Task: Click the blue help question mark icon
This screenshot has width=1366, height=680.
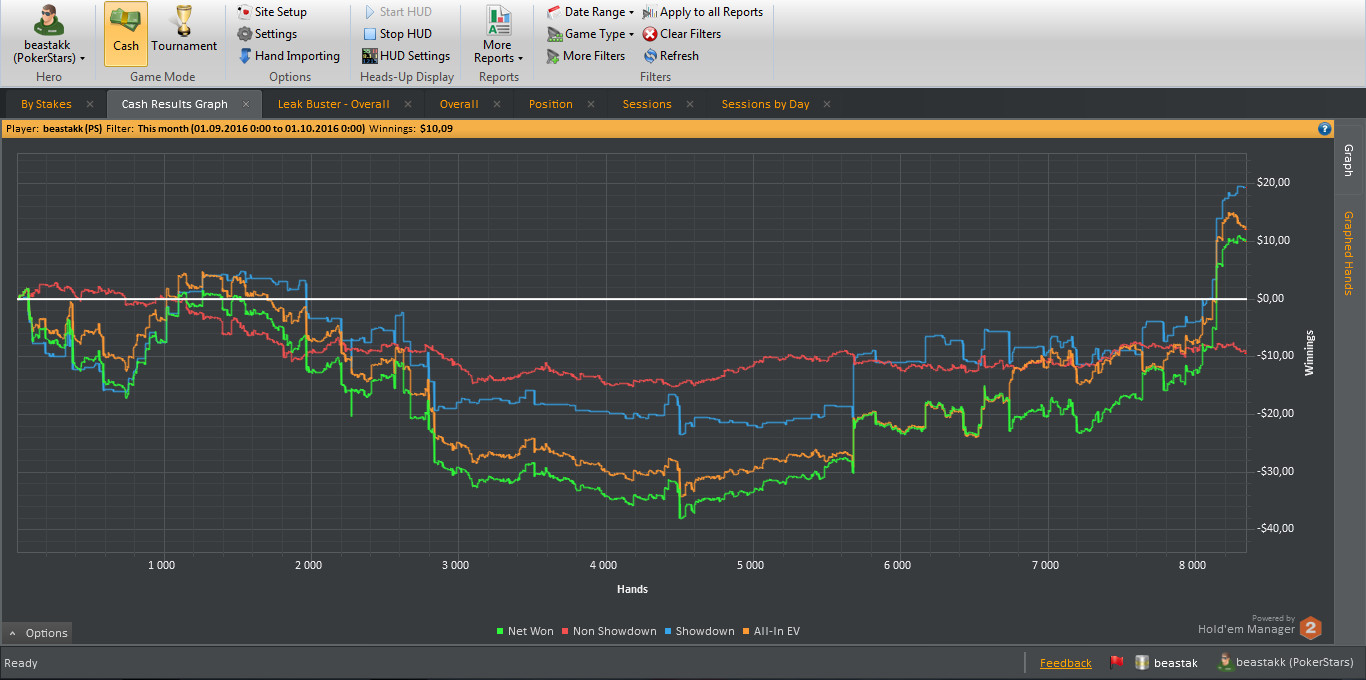Action: 1325,128
